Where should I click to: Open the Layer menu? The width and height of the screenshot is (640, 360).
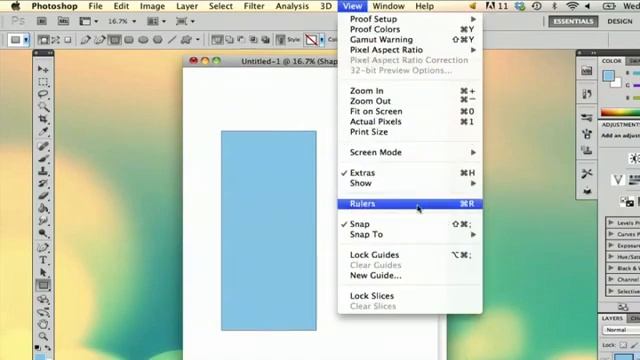(187, 6)
